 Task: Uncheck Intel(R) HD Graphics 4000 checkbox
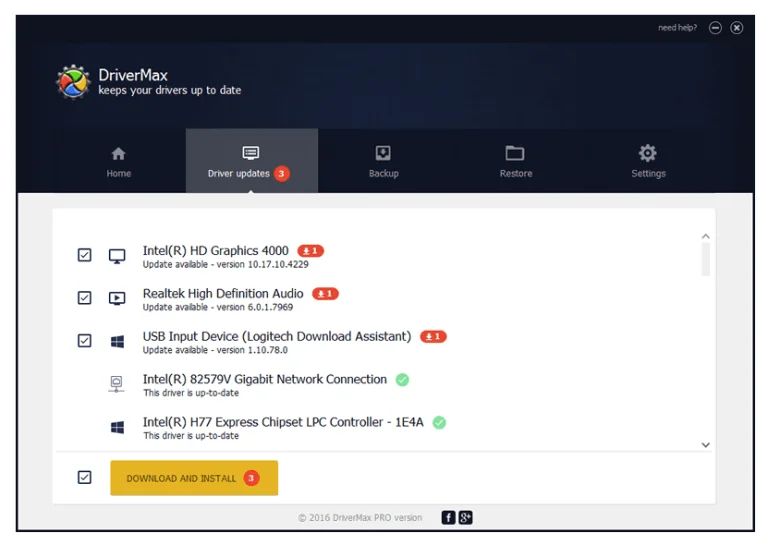click(84, 255)
